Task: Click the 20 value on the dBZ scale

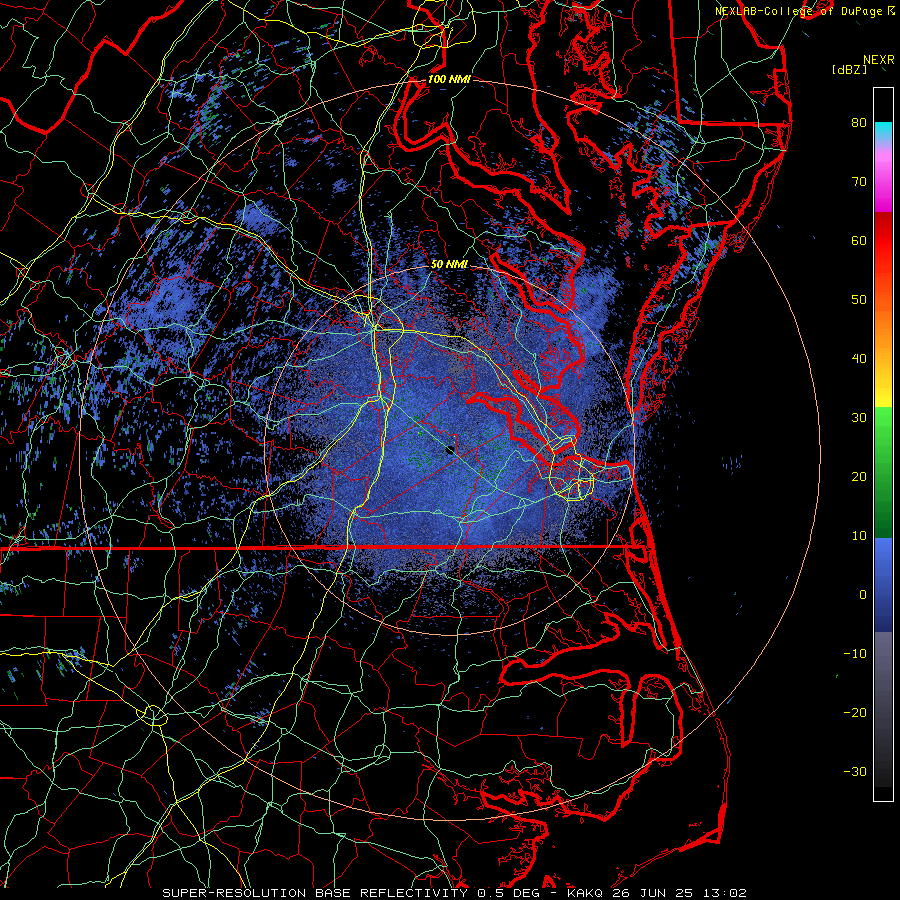Action: (859, 476)
